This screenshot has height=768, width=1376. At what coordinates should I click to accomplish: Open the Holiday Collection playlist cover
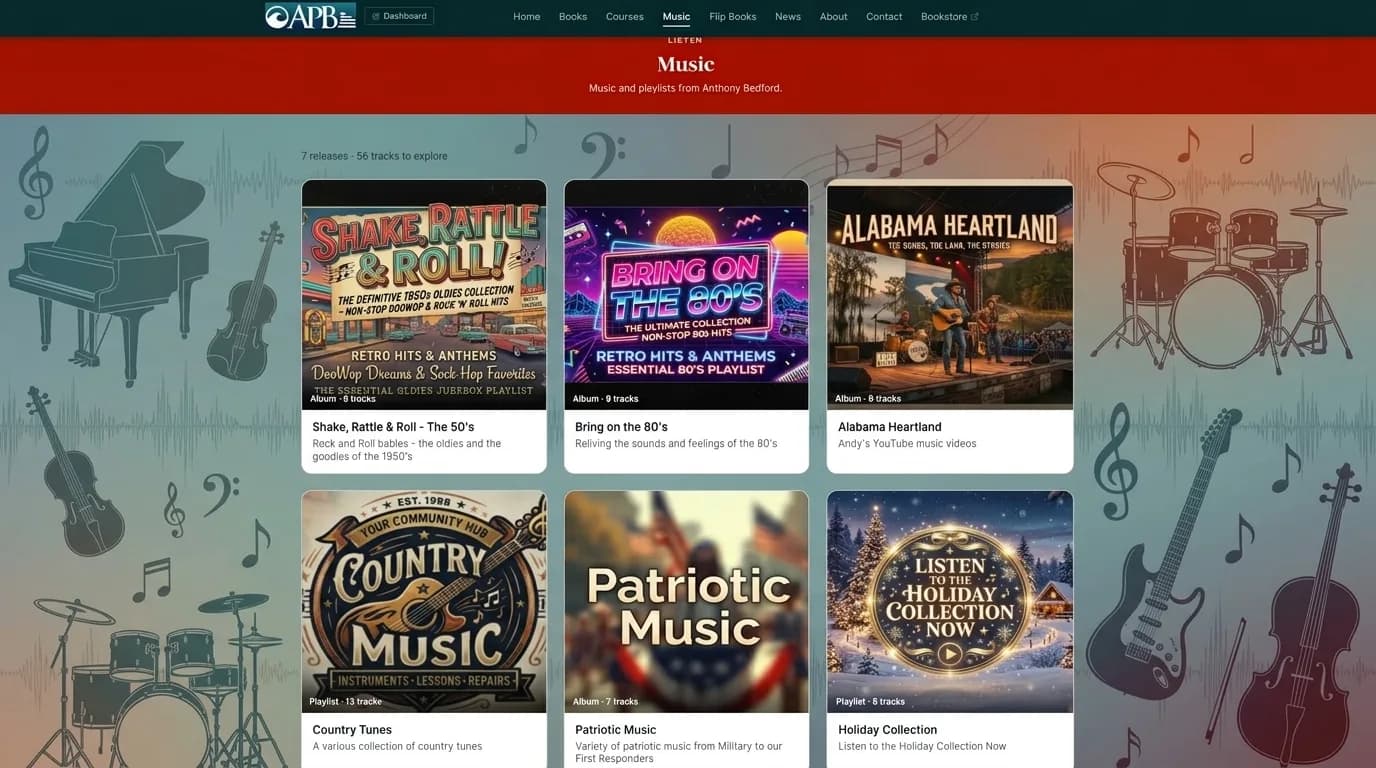(950, 602)
